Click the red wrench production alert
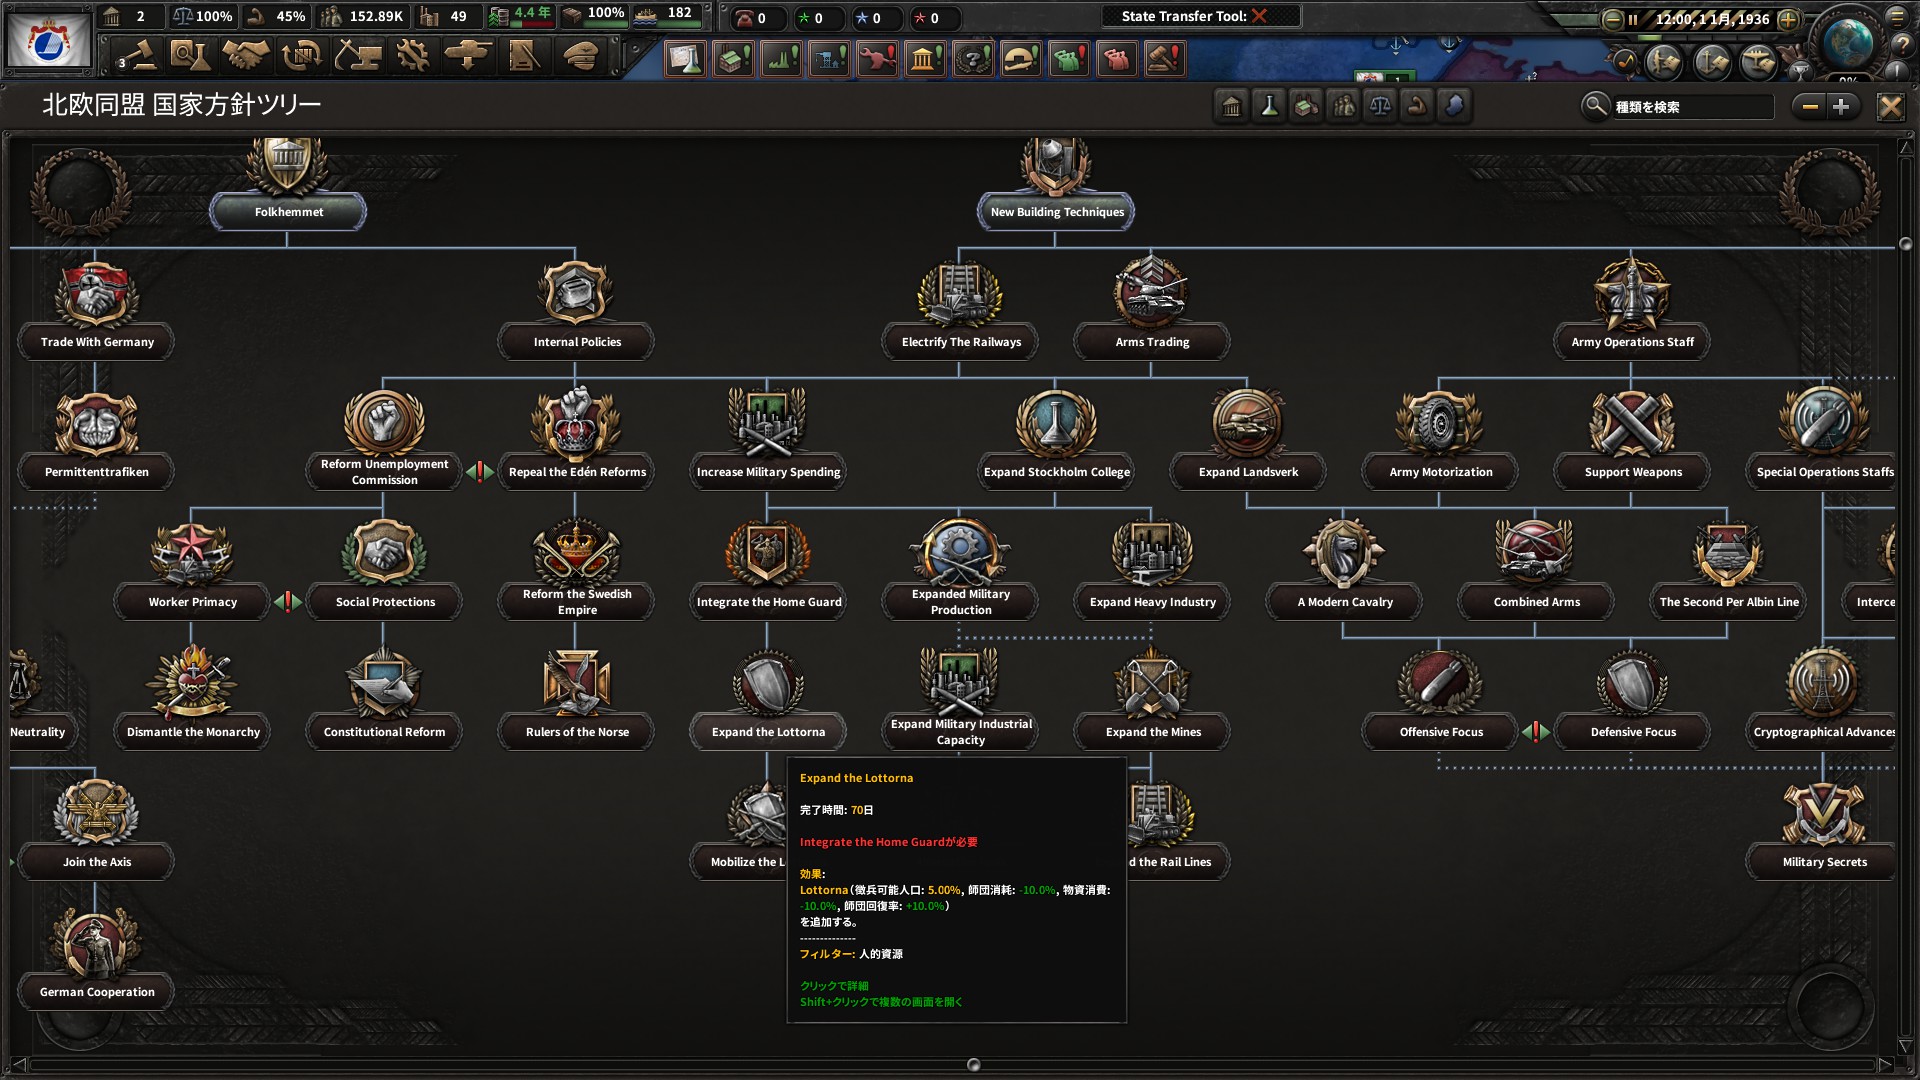This screenshot has height=1080, width=1920. (x=877, y=59)
